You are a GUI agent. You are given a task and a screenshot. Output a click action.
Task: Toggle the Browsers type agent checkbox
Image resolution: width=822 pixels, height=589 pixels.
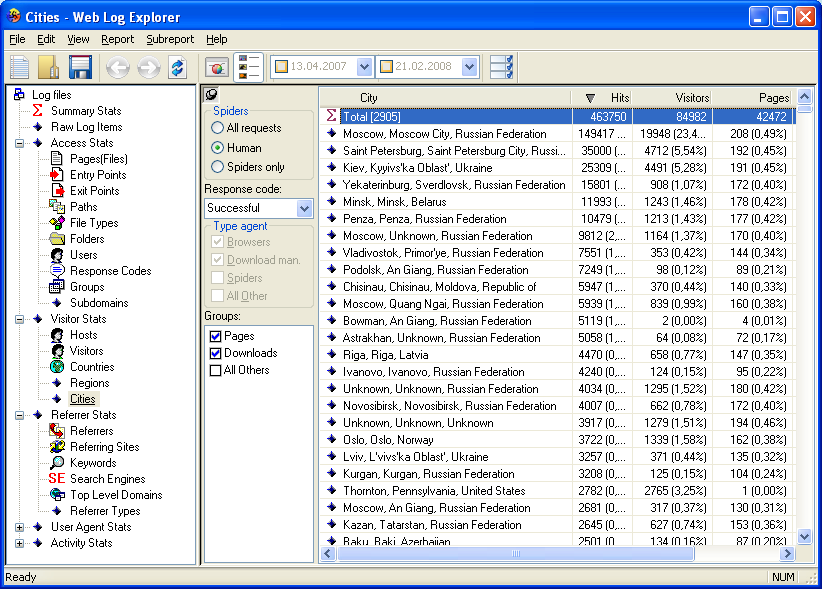[x=217, y=242]
